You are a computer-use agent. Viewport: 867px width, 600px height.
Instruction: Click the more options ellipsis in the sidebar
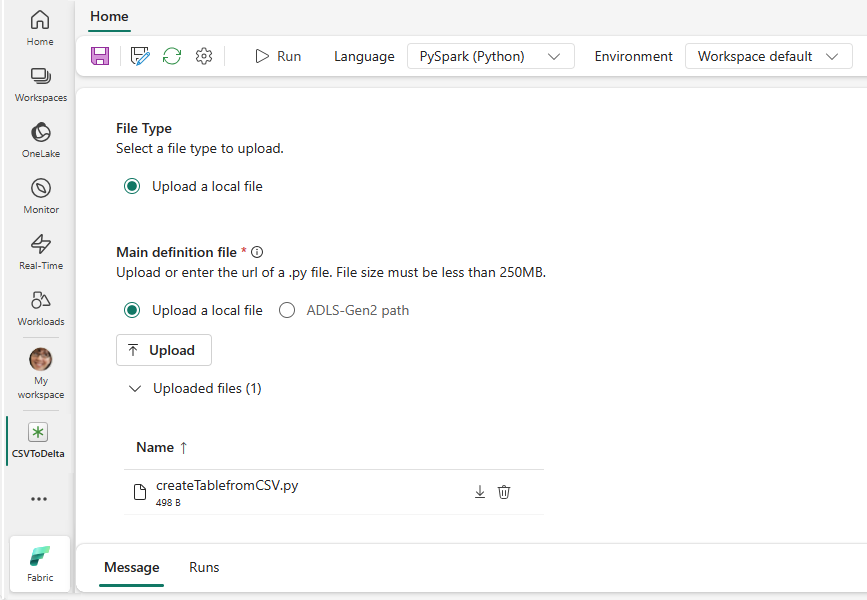[39, 499]
